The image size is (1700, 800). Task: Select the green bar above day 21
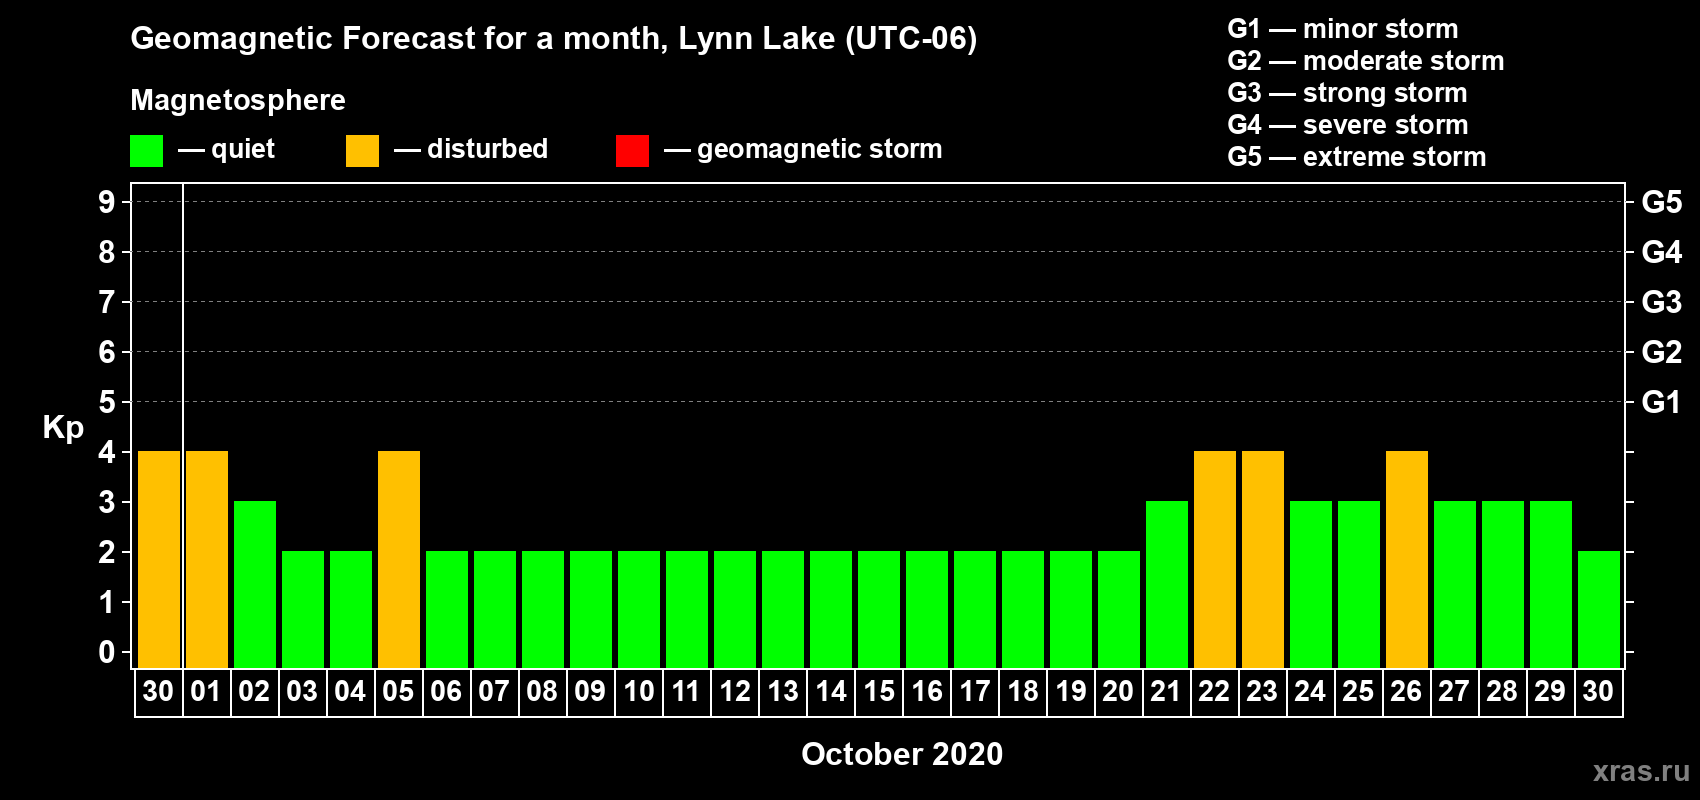point(1167,584)
